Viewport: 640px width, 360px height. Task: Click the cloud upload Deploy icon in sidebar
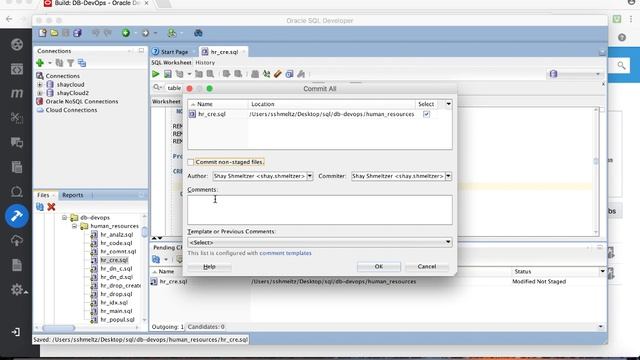click(17, 240)
